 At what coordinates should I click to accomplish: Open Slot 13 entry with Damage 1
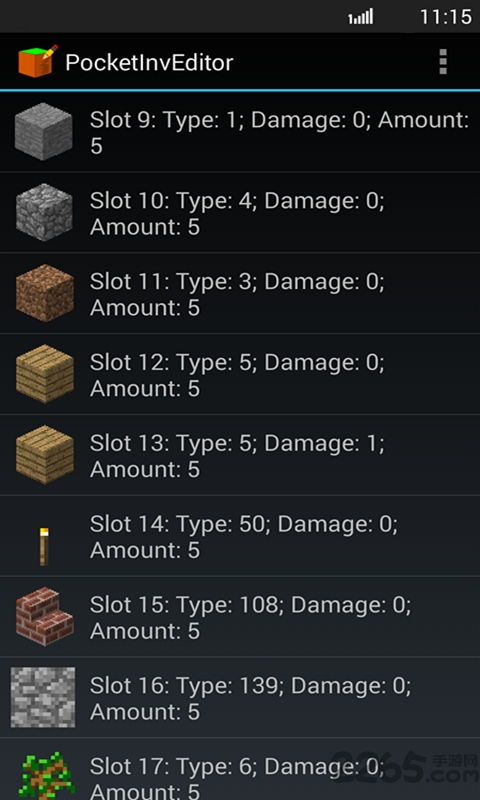pos(240,455)
